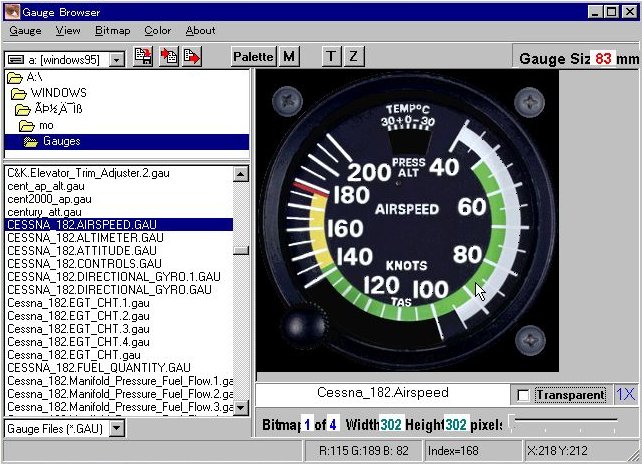Click the airspeed gauge preview image
Image resolution: width=642 pixels, height=464 pixels.
pyautogui.click(x=407, y=220)
